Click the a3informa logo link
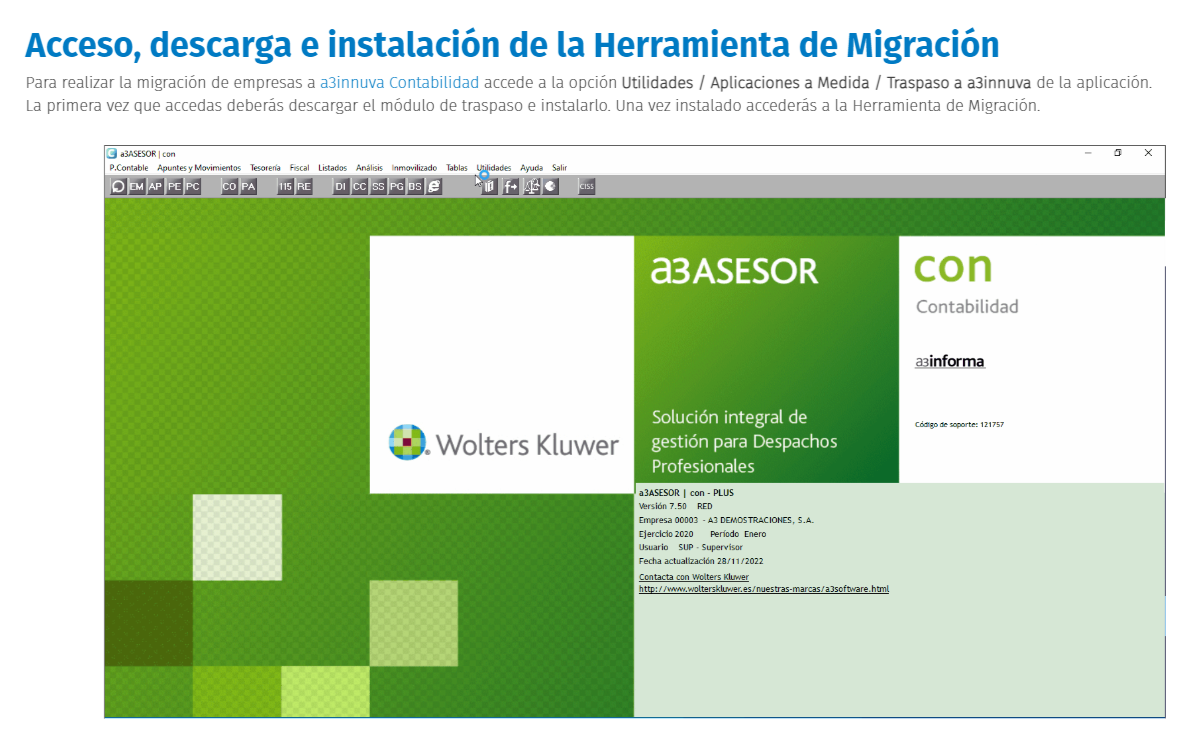The width and height of the screenshot is (1202, 746). [950, 361]
